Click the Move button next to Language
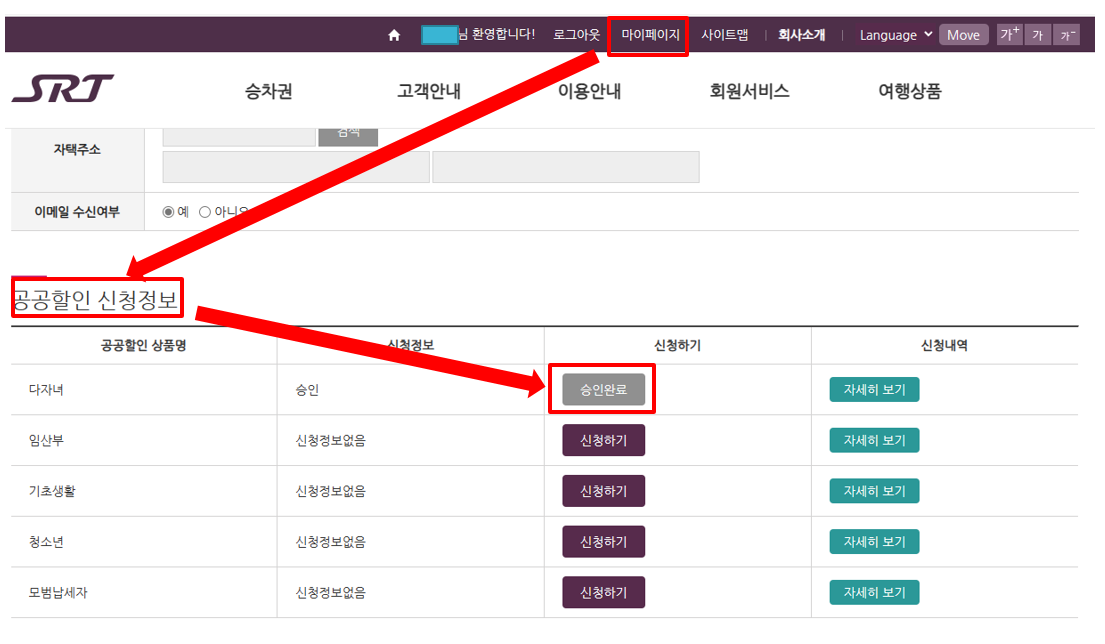The width and height of the screenshot is (1105, 644). point(962,34)
